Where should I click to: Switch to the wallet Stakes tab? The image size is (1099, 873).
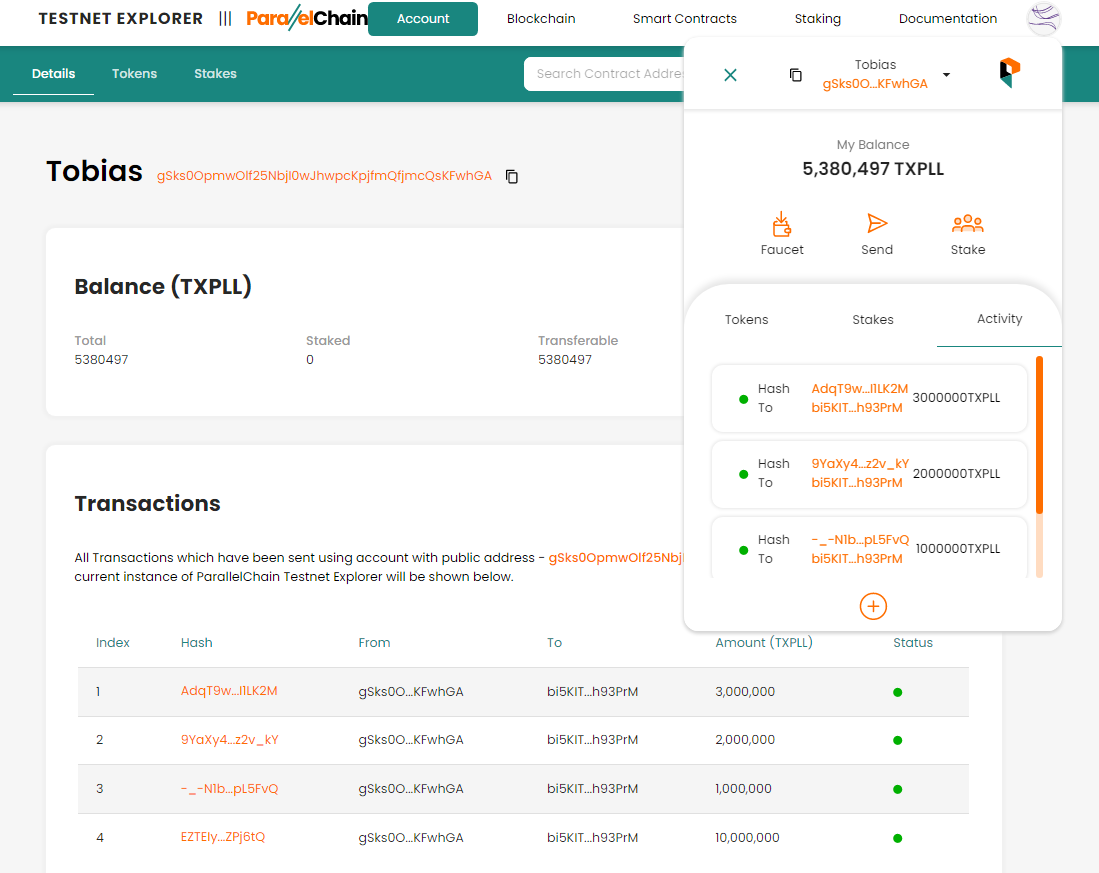pos(873,319)
